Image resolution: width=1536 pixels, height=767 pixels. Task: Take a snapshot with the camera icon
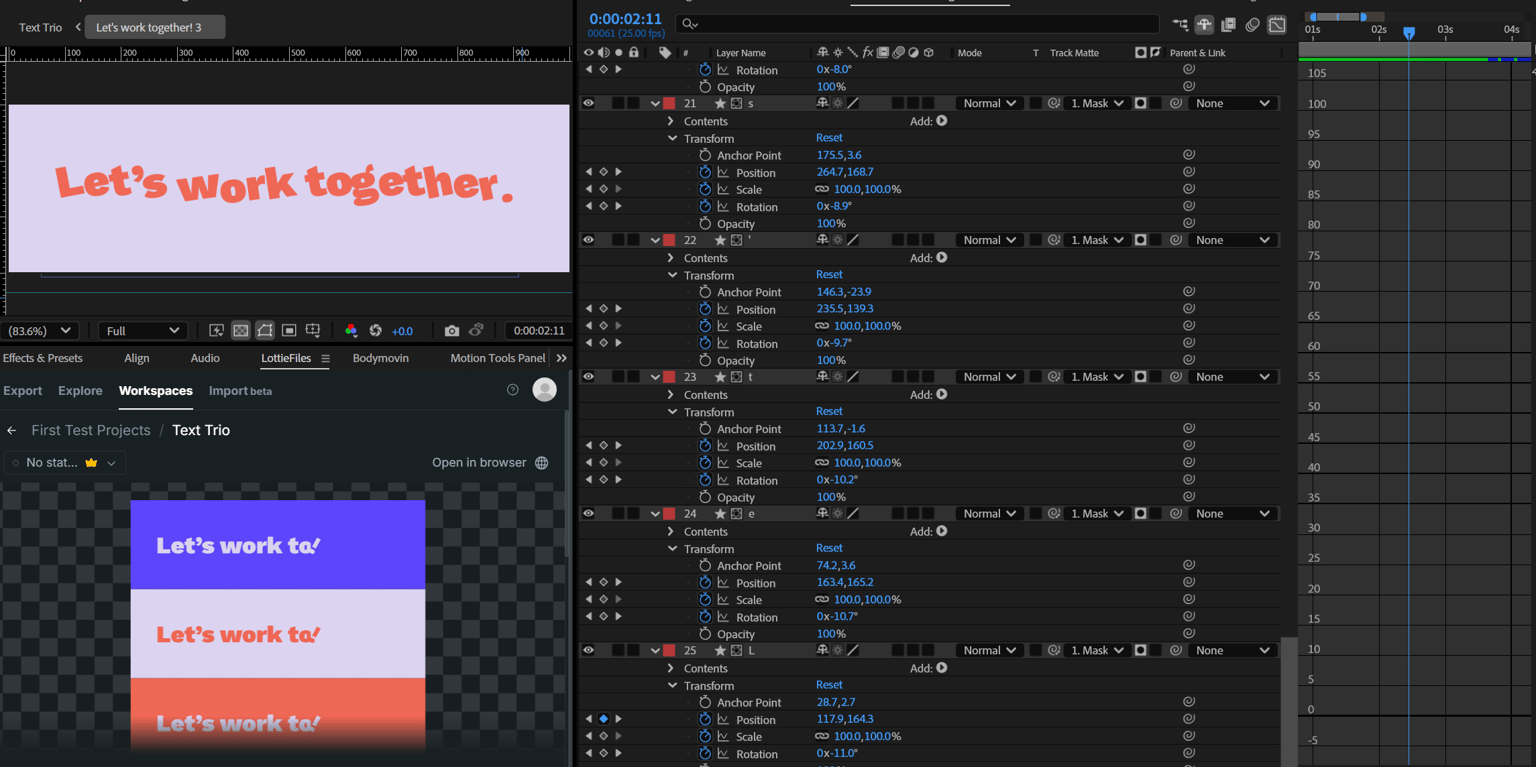(x=452, y=330)
